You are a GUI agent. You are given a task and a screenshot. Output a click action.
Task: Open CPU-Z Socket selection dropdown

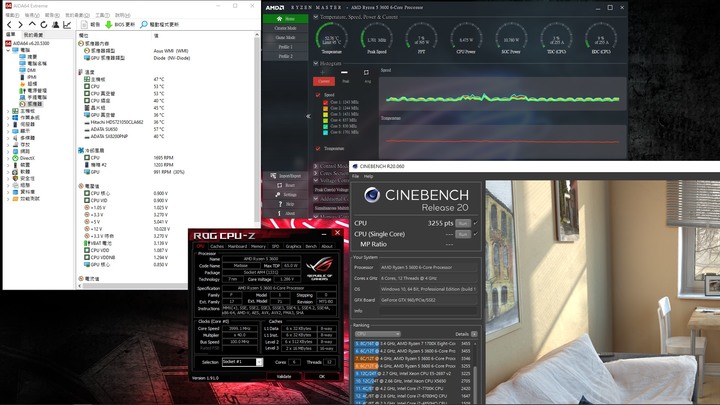point(242,362)
